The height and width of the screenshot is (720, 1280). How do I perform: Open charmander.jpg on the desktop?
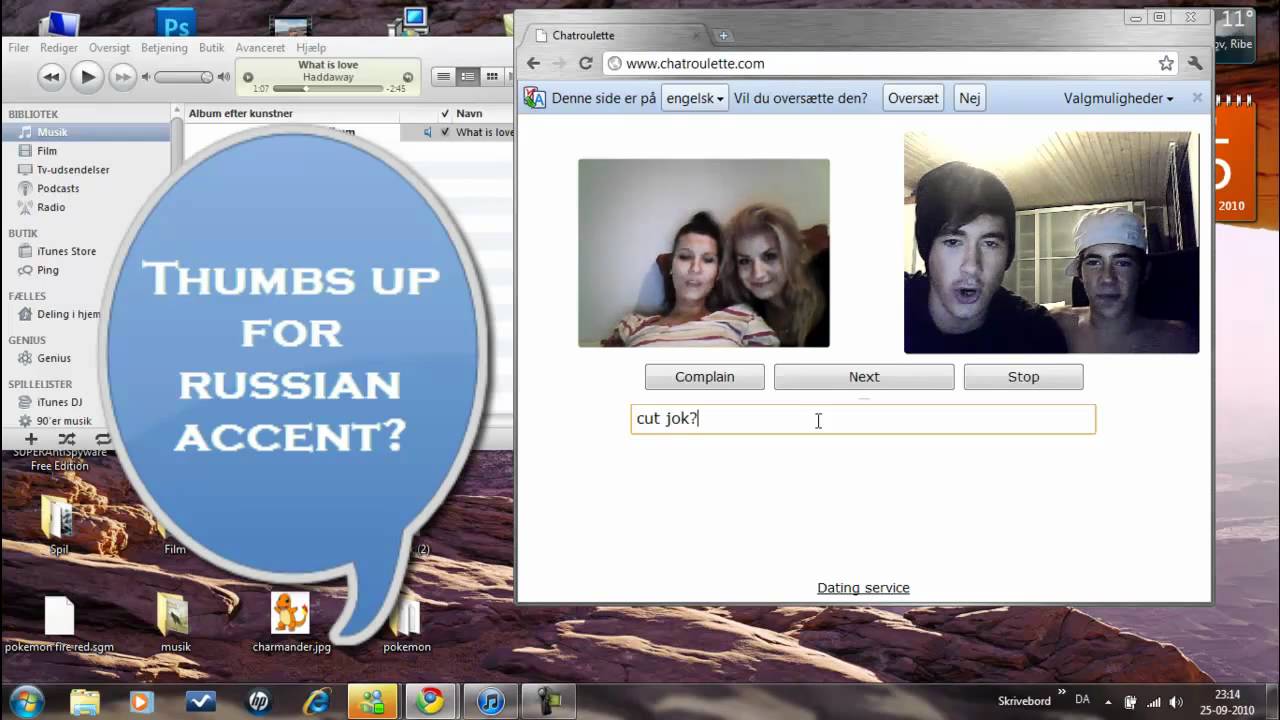pos(291,623)
